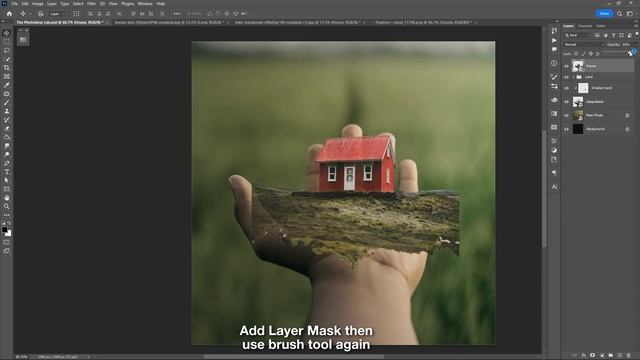Click the foreground color swatch
The width and height of the screenshot is (640, 360).
pos(4,230)
